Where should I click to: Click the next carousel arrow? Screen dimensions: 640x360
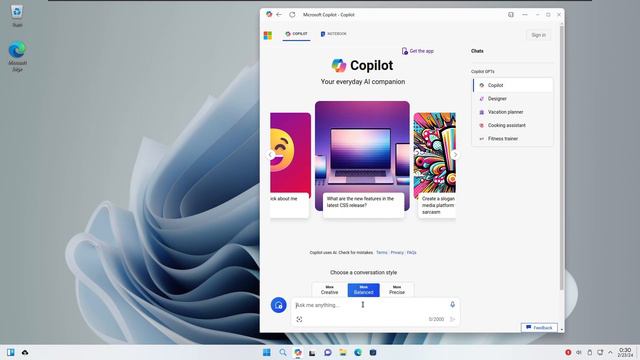[x=455, y=155]
